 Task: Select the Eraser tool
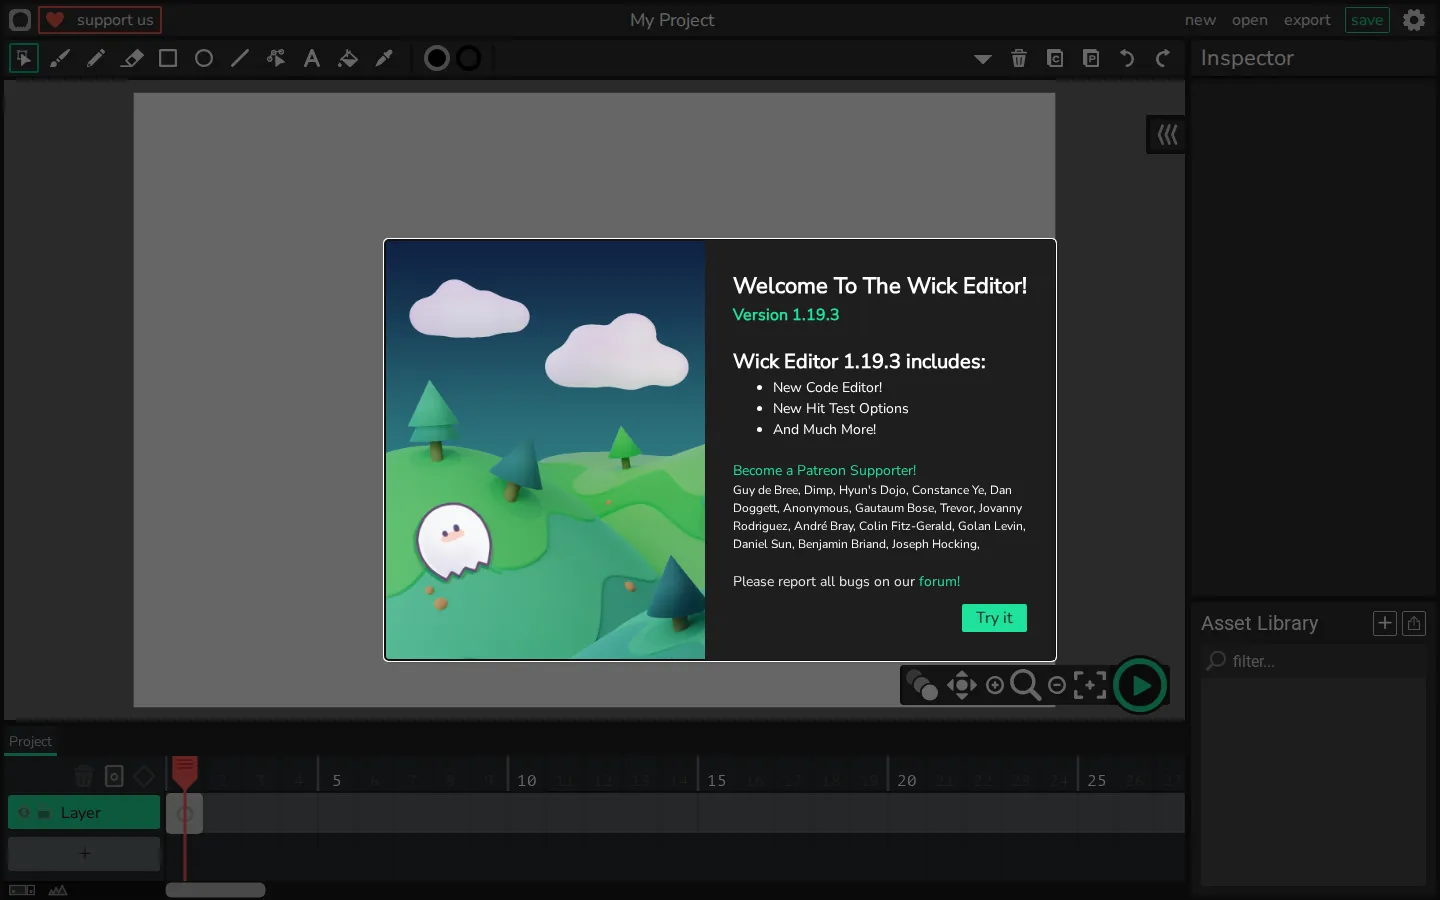tap(132, 58)
